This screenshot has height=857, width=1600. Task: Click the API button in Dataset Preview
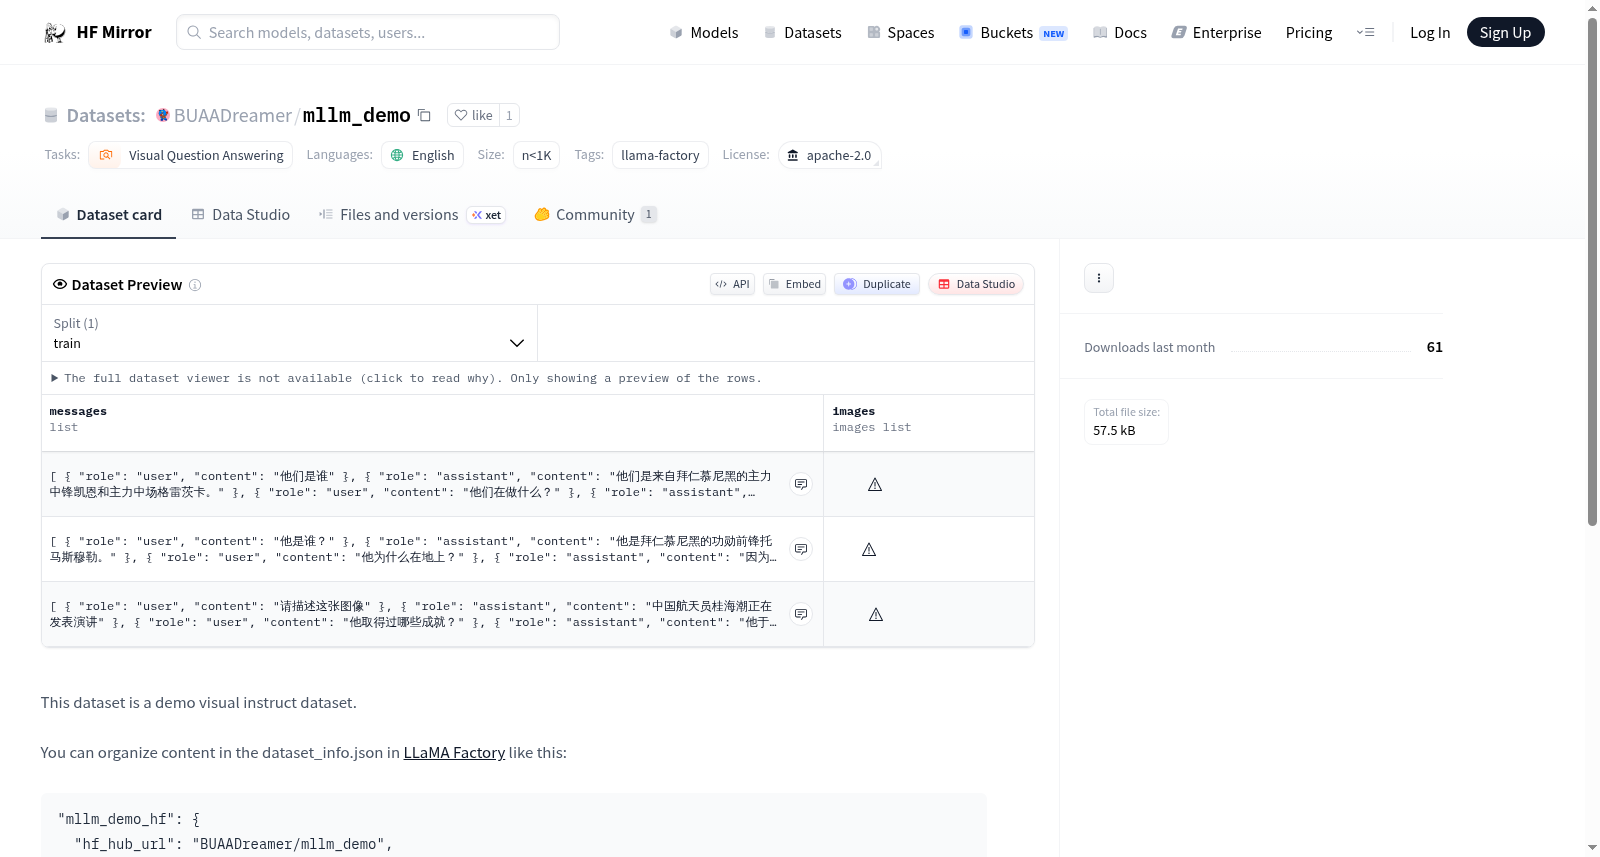732,284
